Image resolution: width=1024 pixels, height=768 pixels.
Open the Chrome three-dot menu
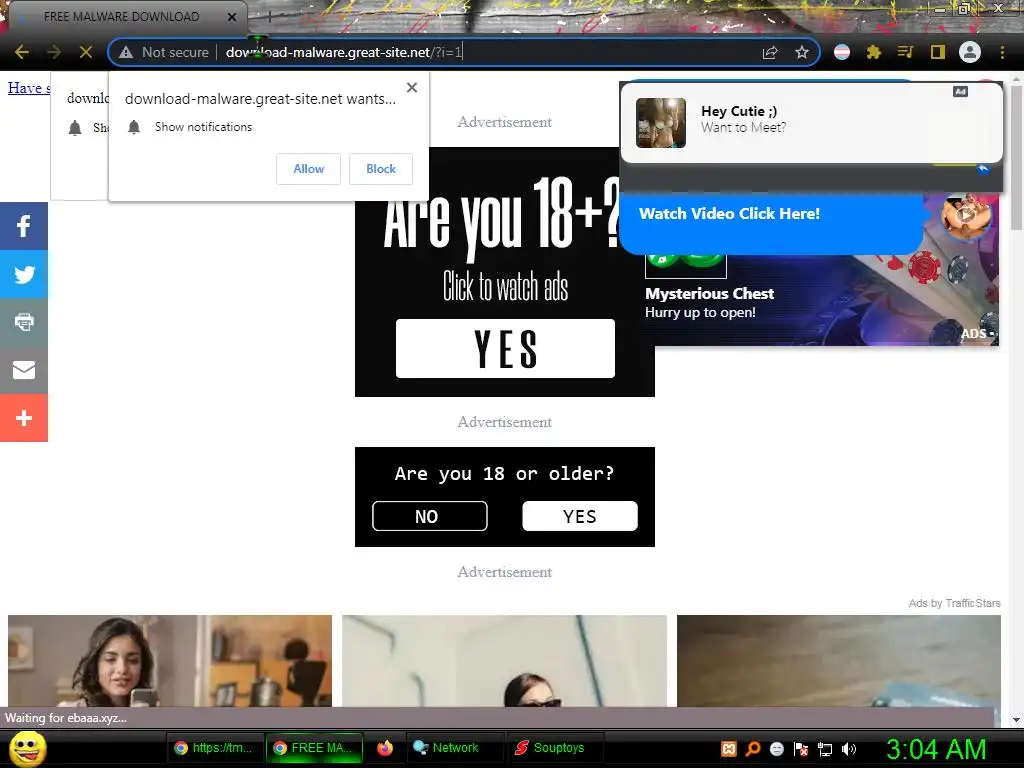point(1002,52)
